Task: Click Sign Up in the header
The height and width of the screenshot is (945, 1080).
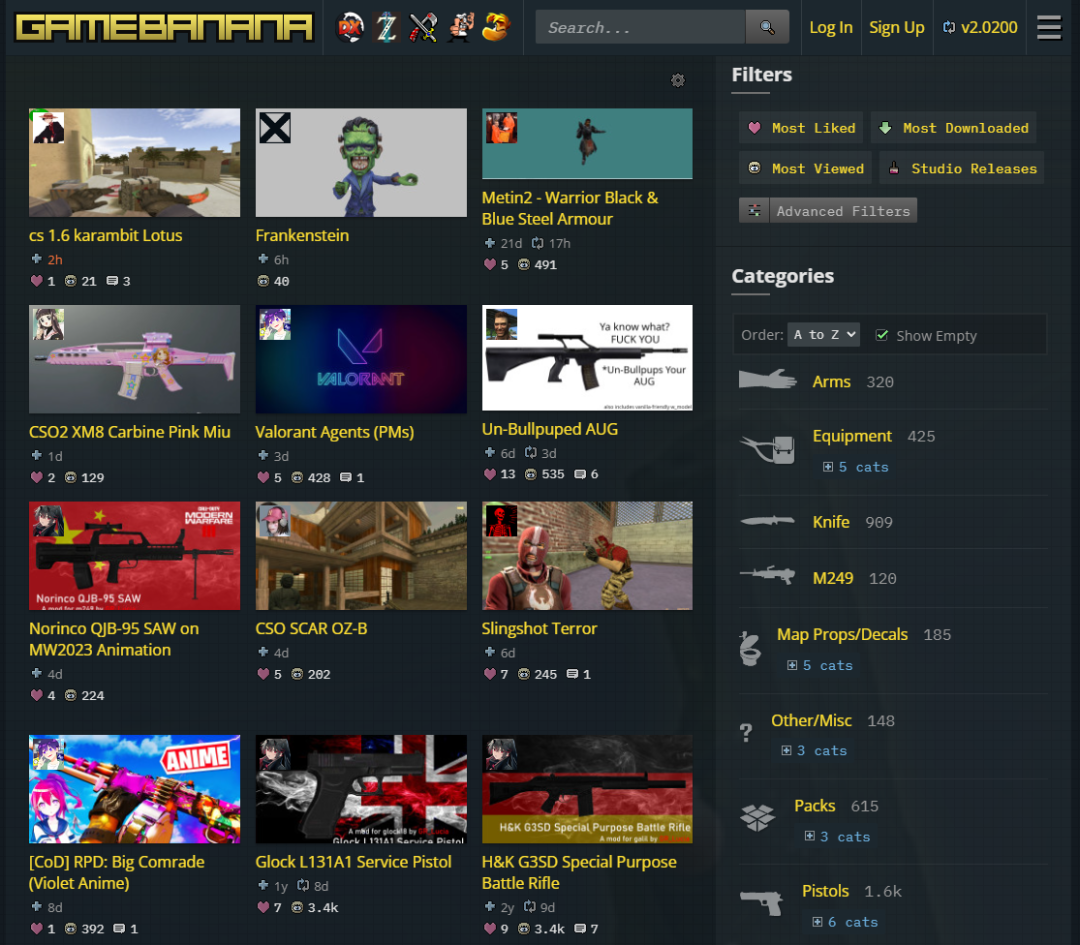Action: 896,28
